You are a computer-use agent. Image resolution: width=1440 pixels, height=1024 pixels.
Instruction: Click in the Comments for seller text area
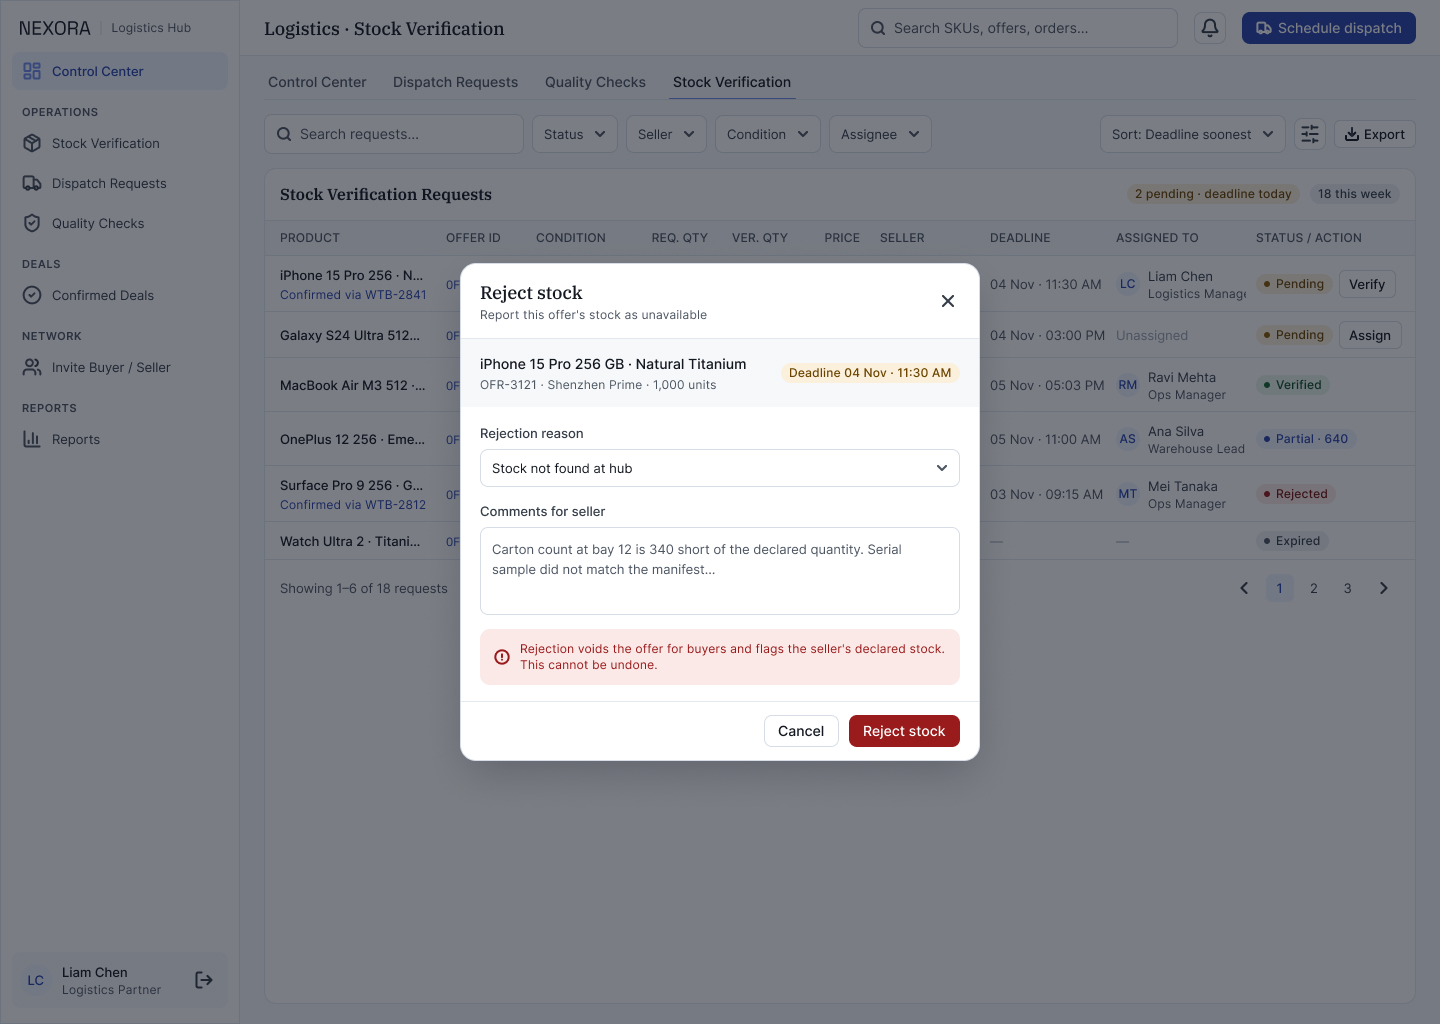coord(720,571)
